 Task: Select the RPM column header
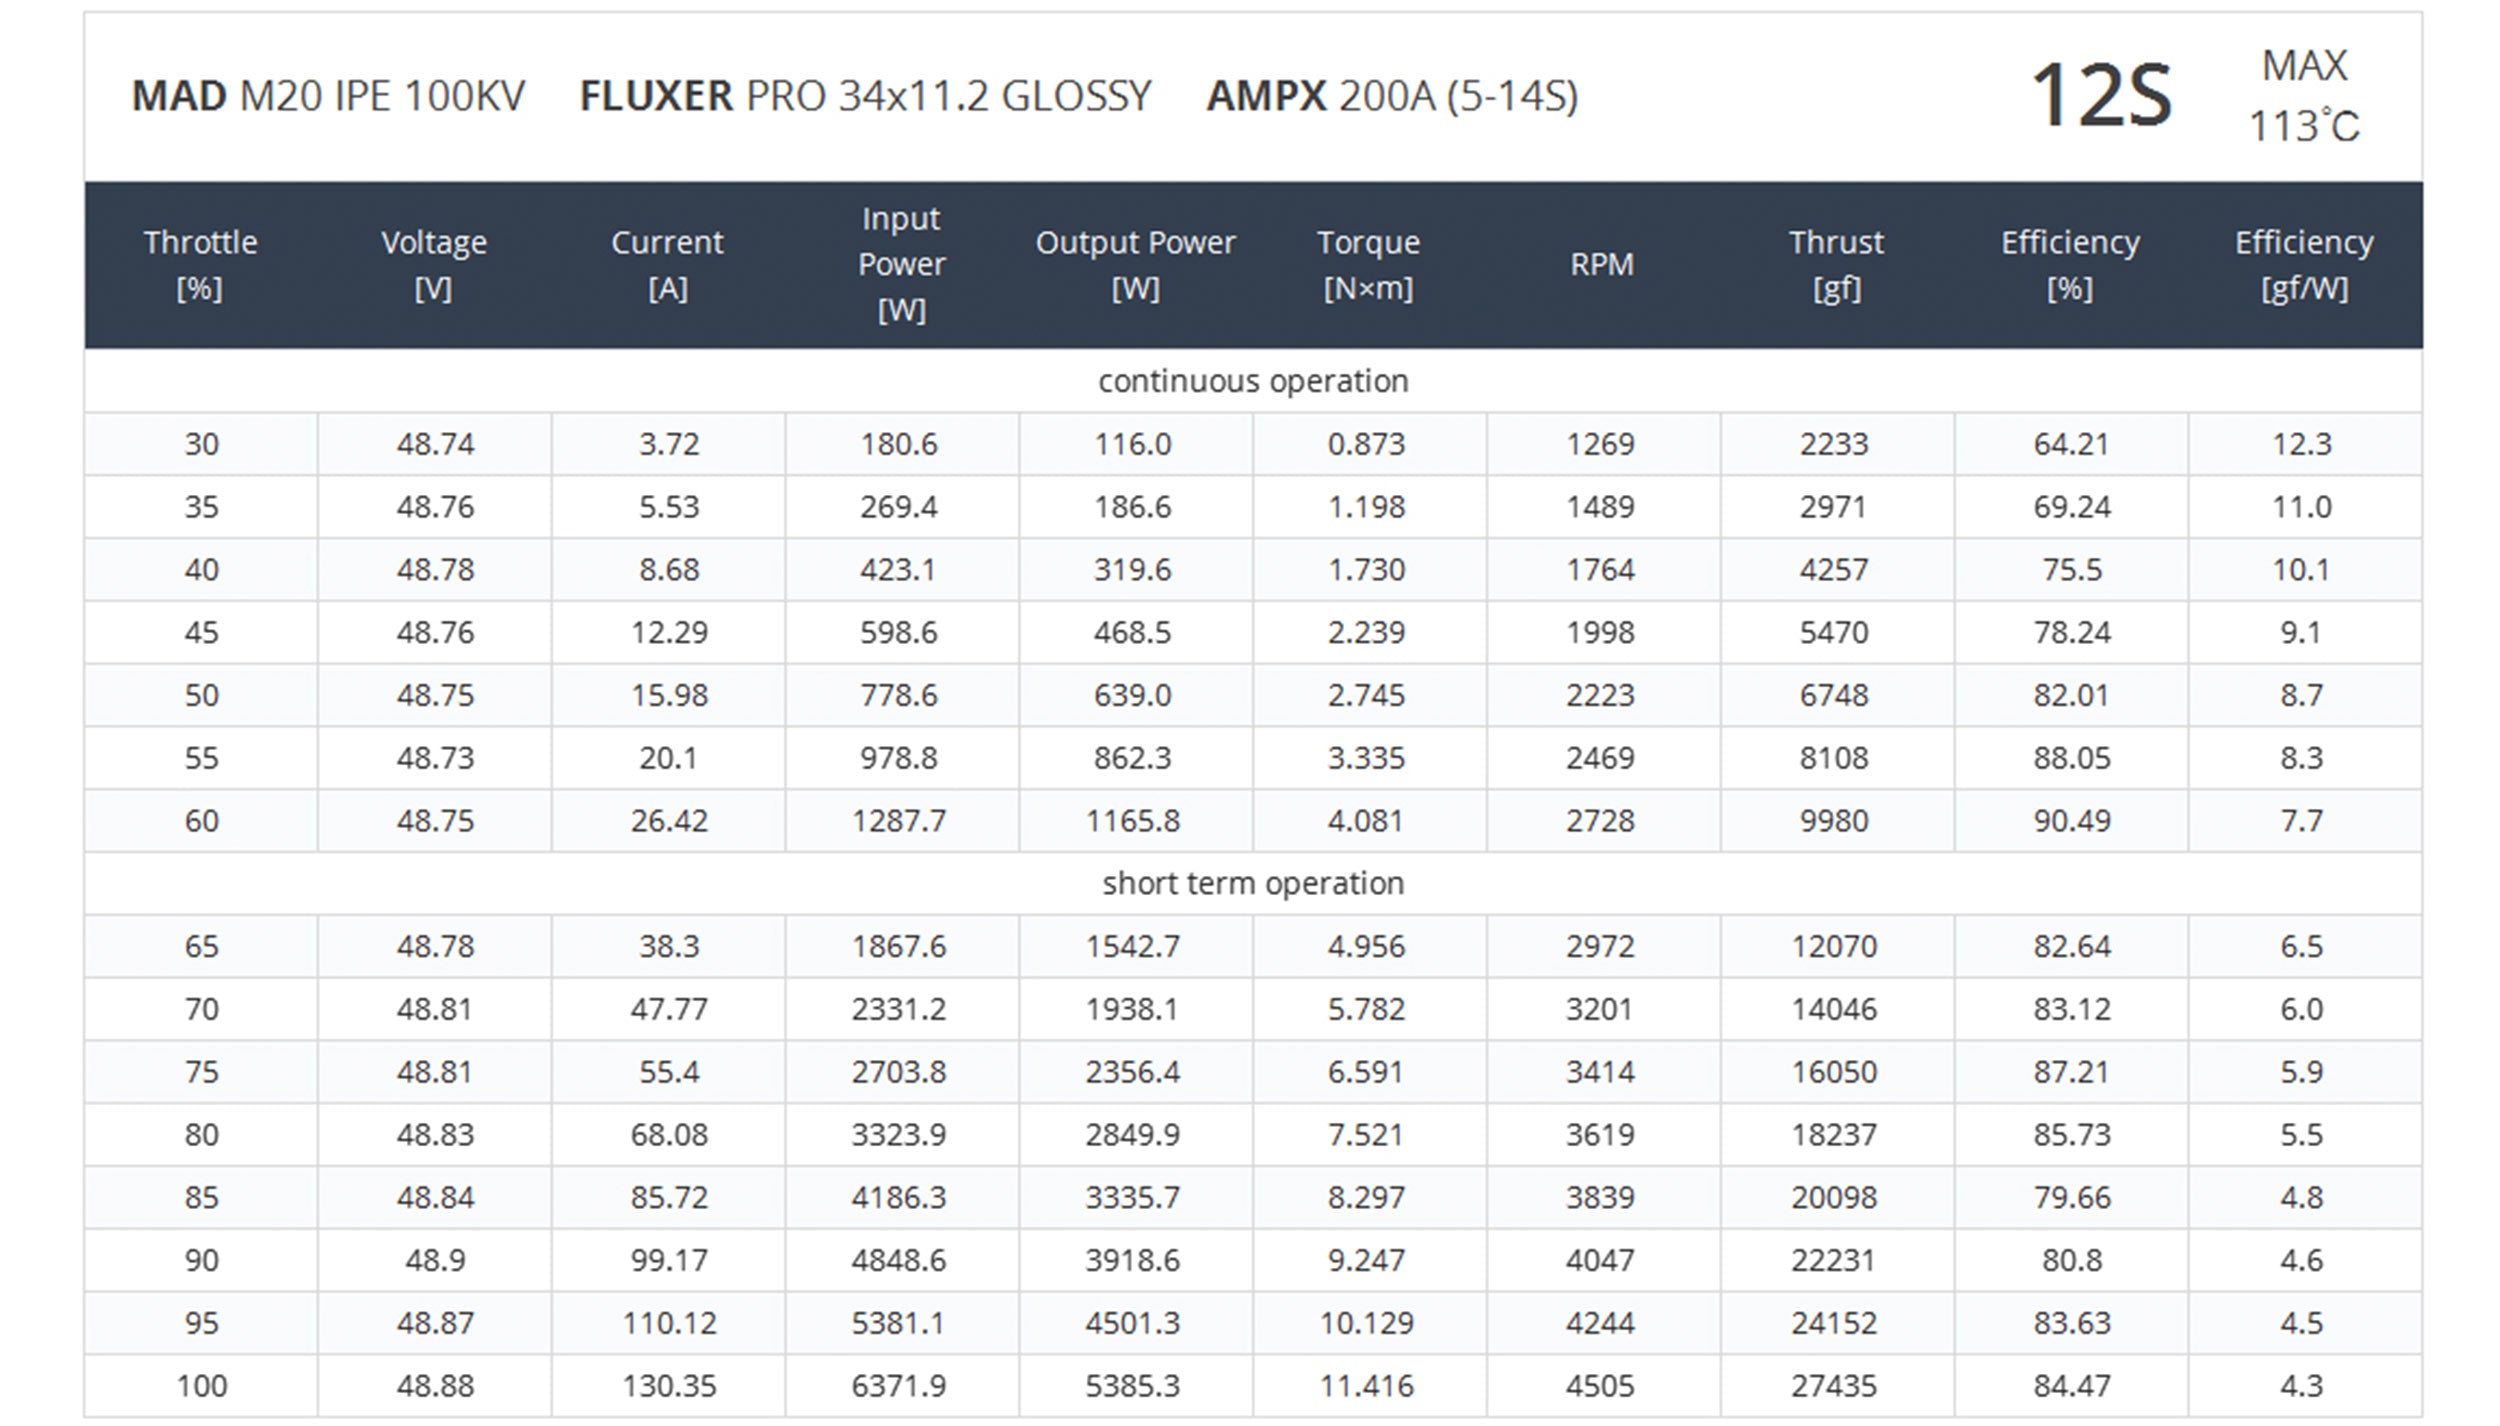[x=1602, y=265]
